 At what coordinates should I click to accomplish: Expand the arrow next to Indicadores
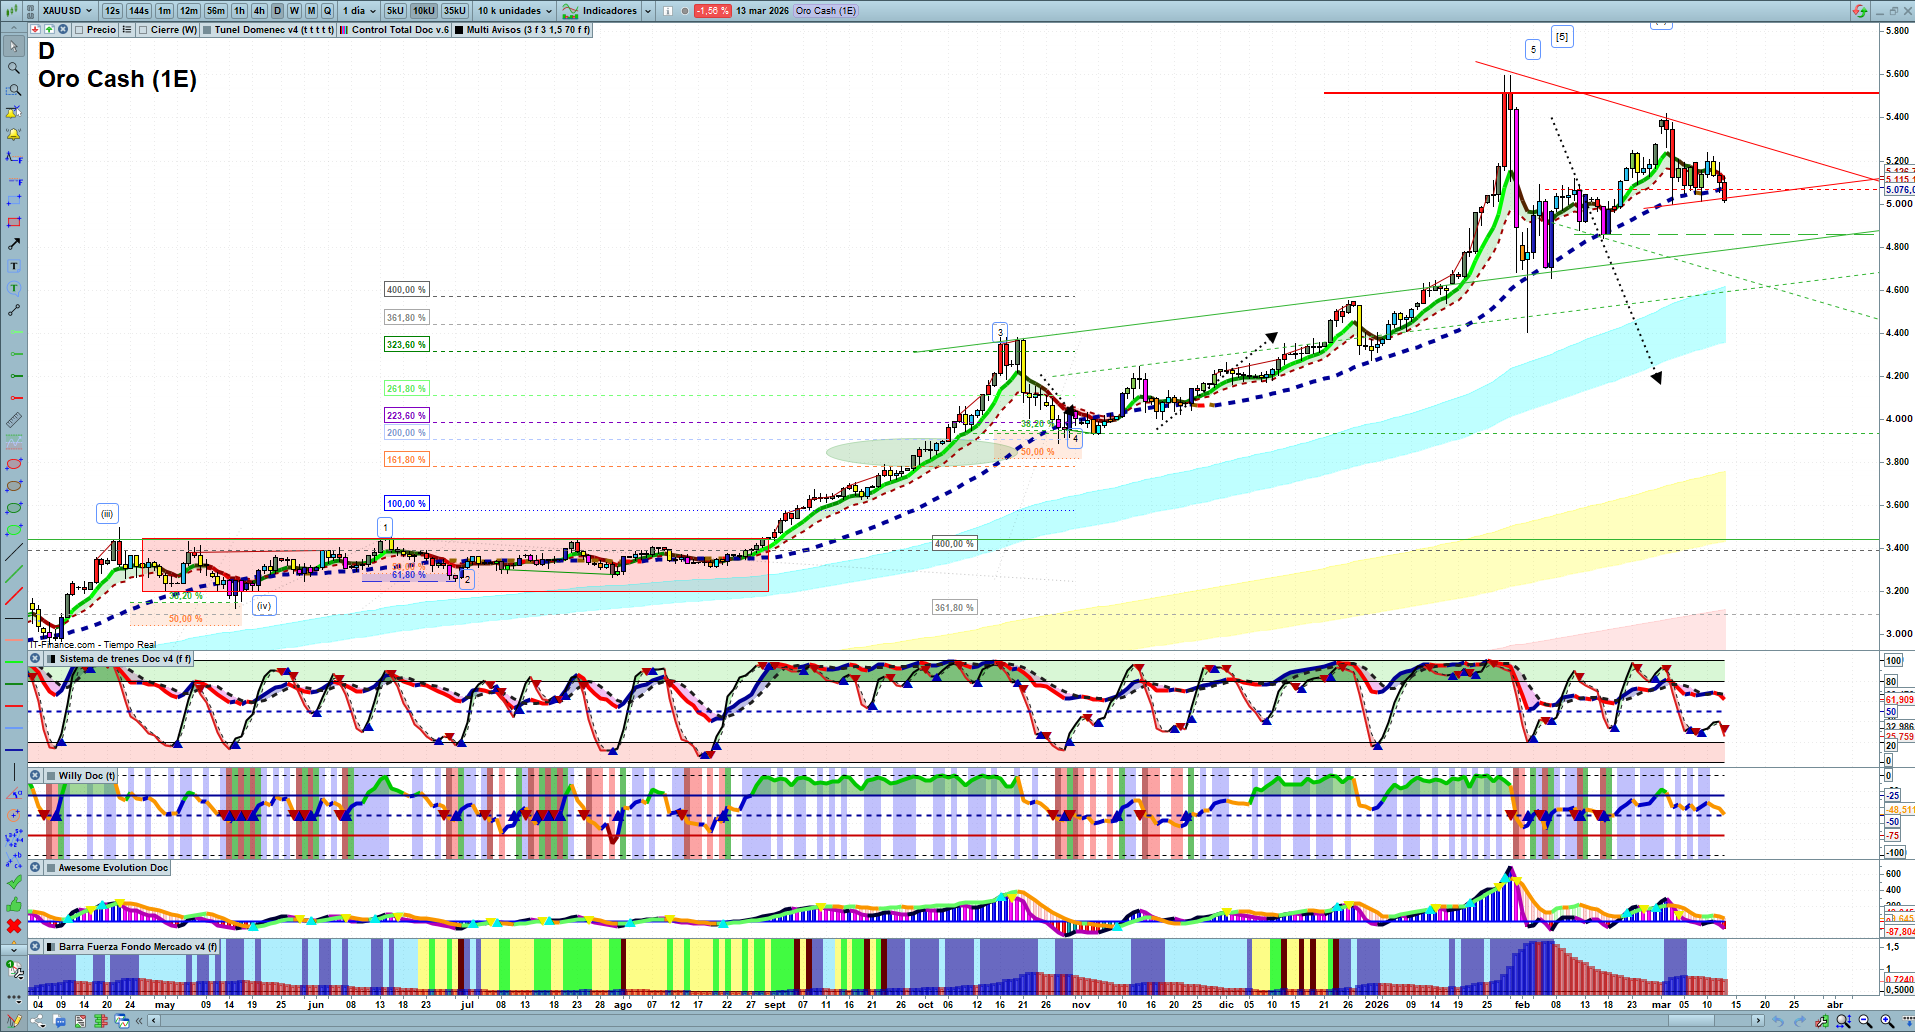648,11
